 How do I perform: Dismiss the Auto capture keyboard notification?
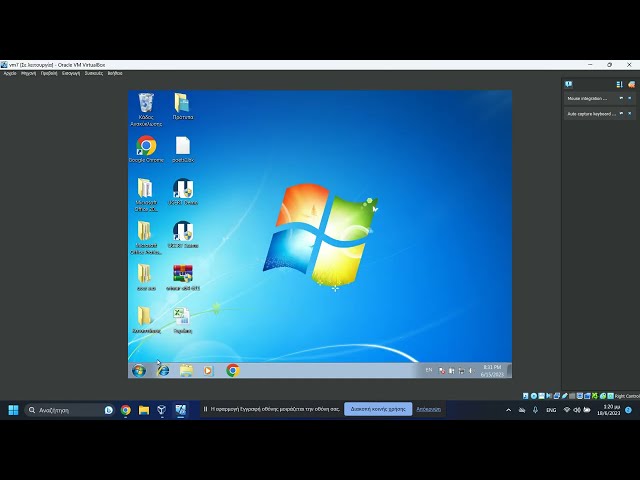tap(629, 113)
